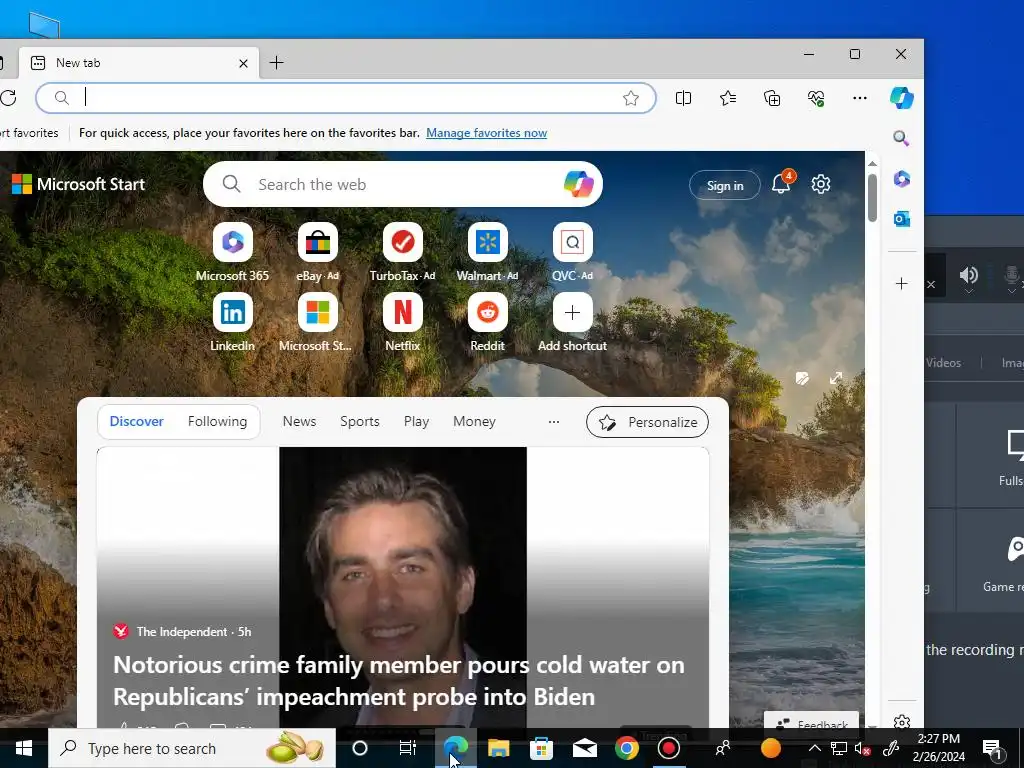Open File Explorer from the taskbar
The width and height of the screenshot is (1024, 768).
498,748
